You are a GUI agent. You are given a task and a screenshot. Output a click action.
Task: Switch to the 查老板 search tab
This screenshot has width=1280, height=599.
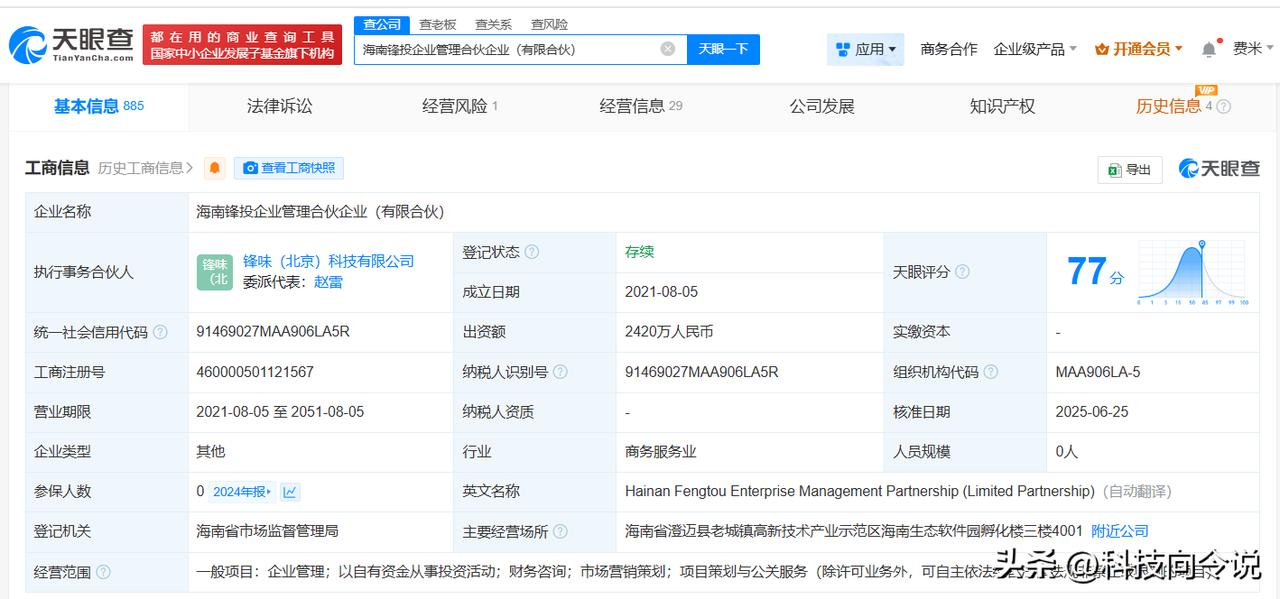point(437,24)
